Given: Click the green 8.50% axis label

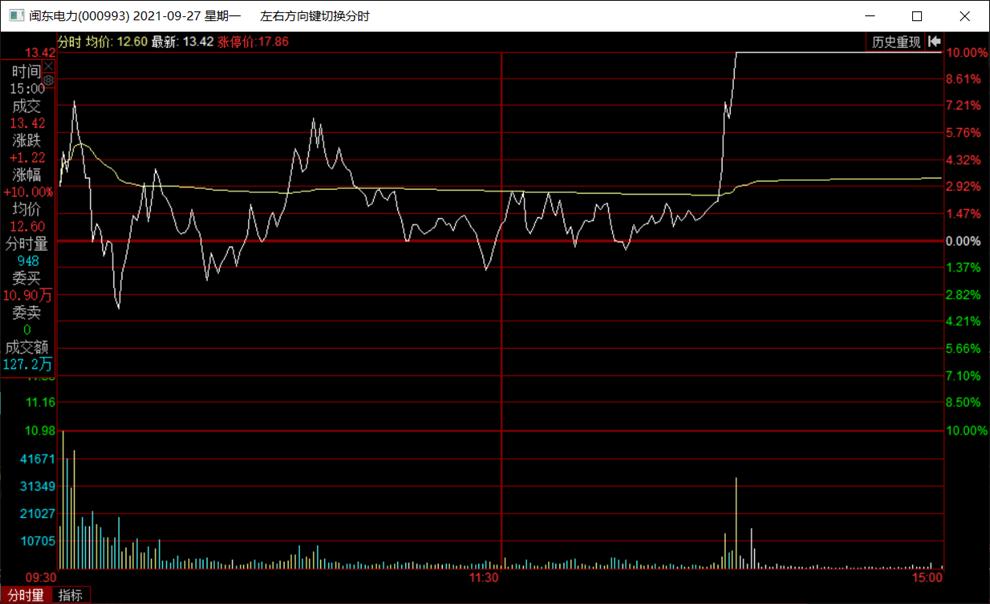Looking at the screenshot, I should (x=963, y=402).
